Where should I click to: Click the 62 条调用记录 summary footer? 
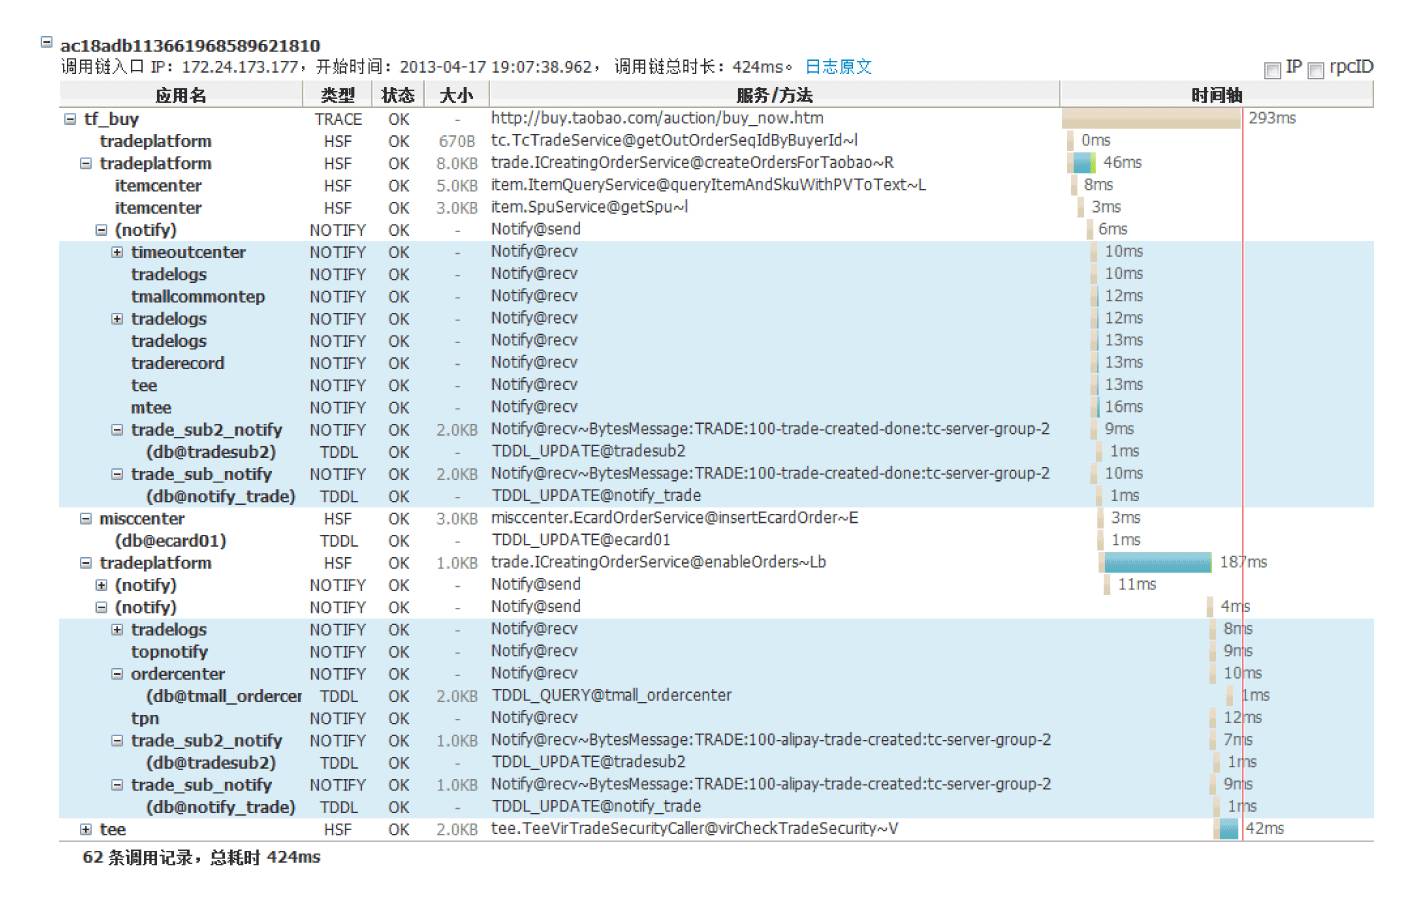201,857
